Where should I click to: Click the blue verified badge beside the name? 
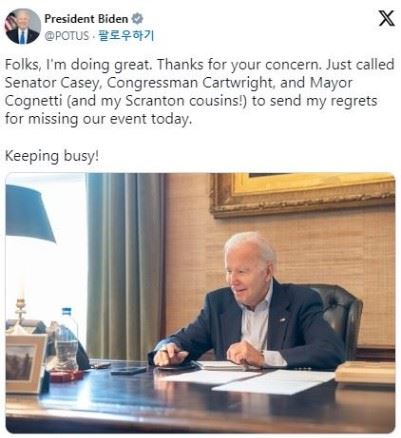137,19
